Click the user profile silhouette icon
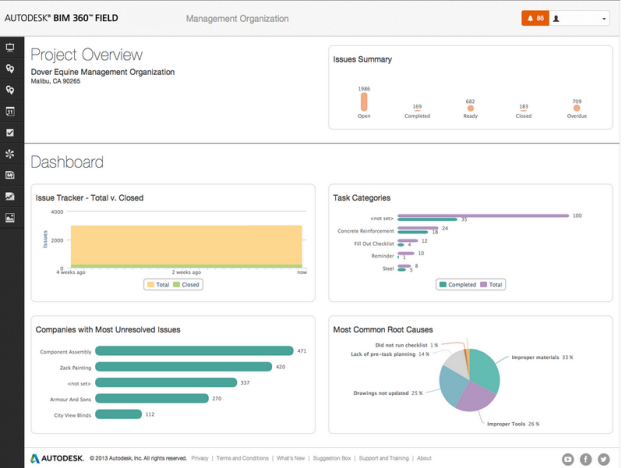 (556, 19)
